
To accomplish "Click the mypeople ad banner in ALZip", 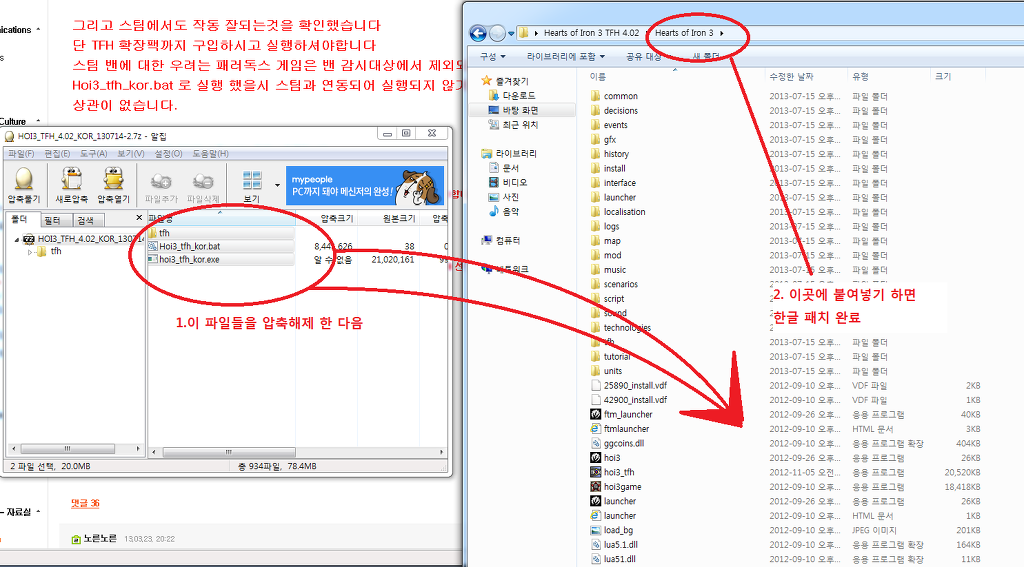I will 365,186.
